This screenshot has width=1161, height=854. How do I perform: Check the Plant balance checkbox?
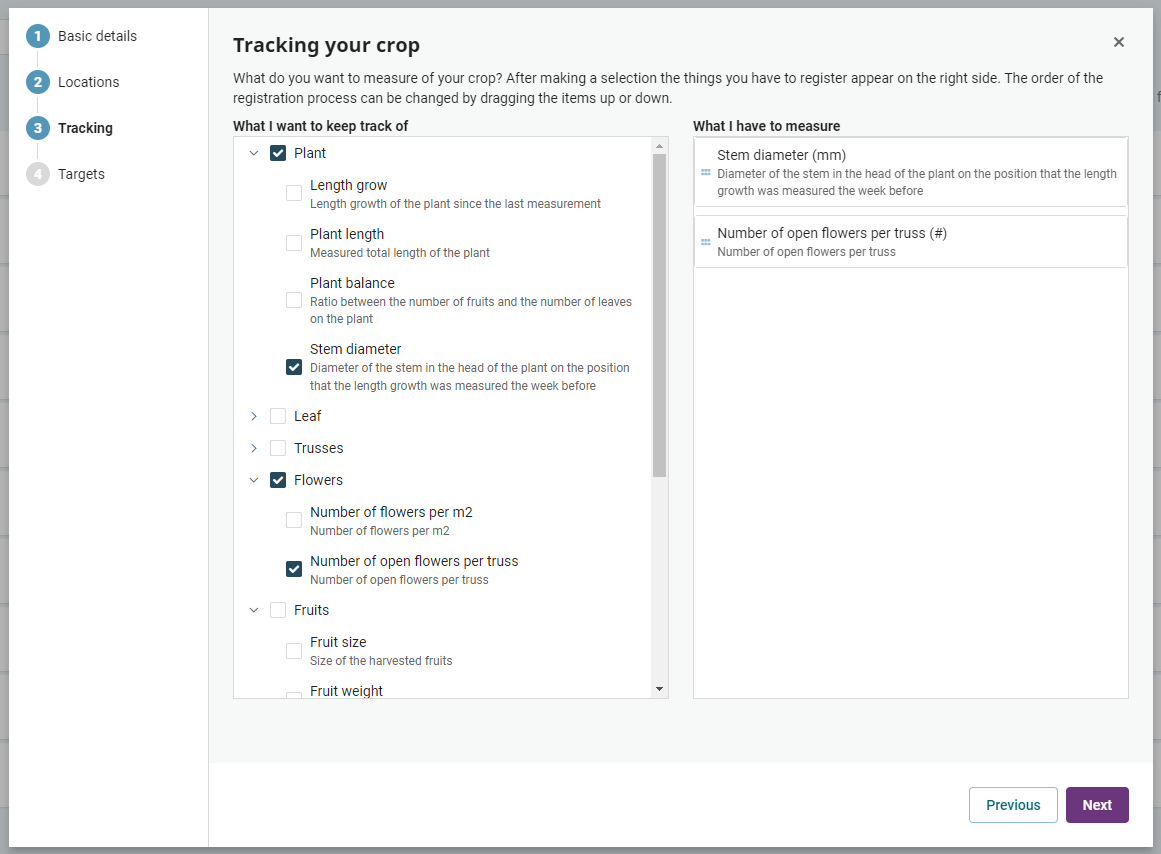[294, 300]
